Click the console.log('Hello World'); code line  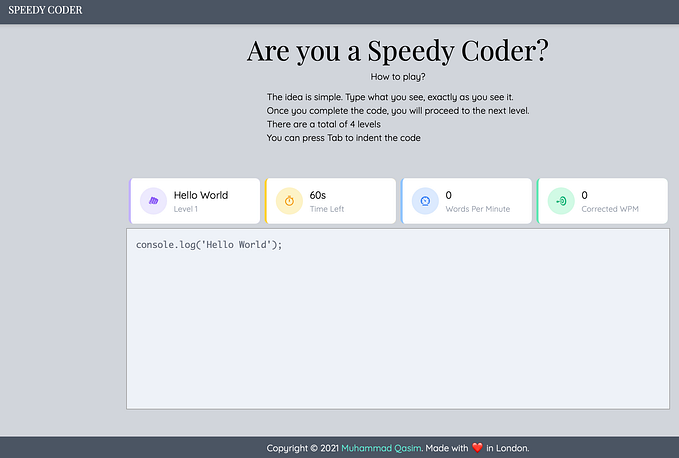pos(209,245)
